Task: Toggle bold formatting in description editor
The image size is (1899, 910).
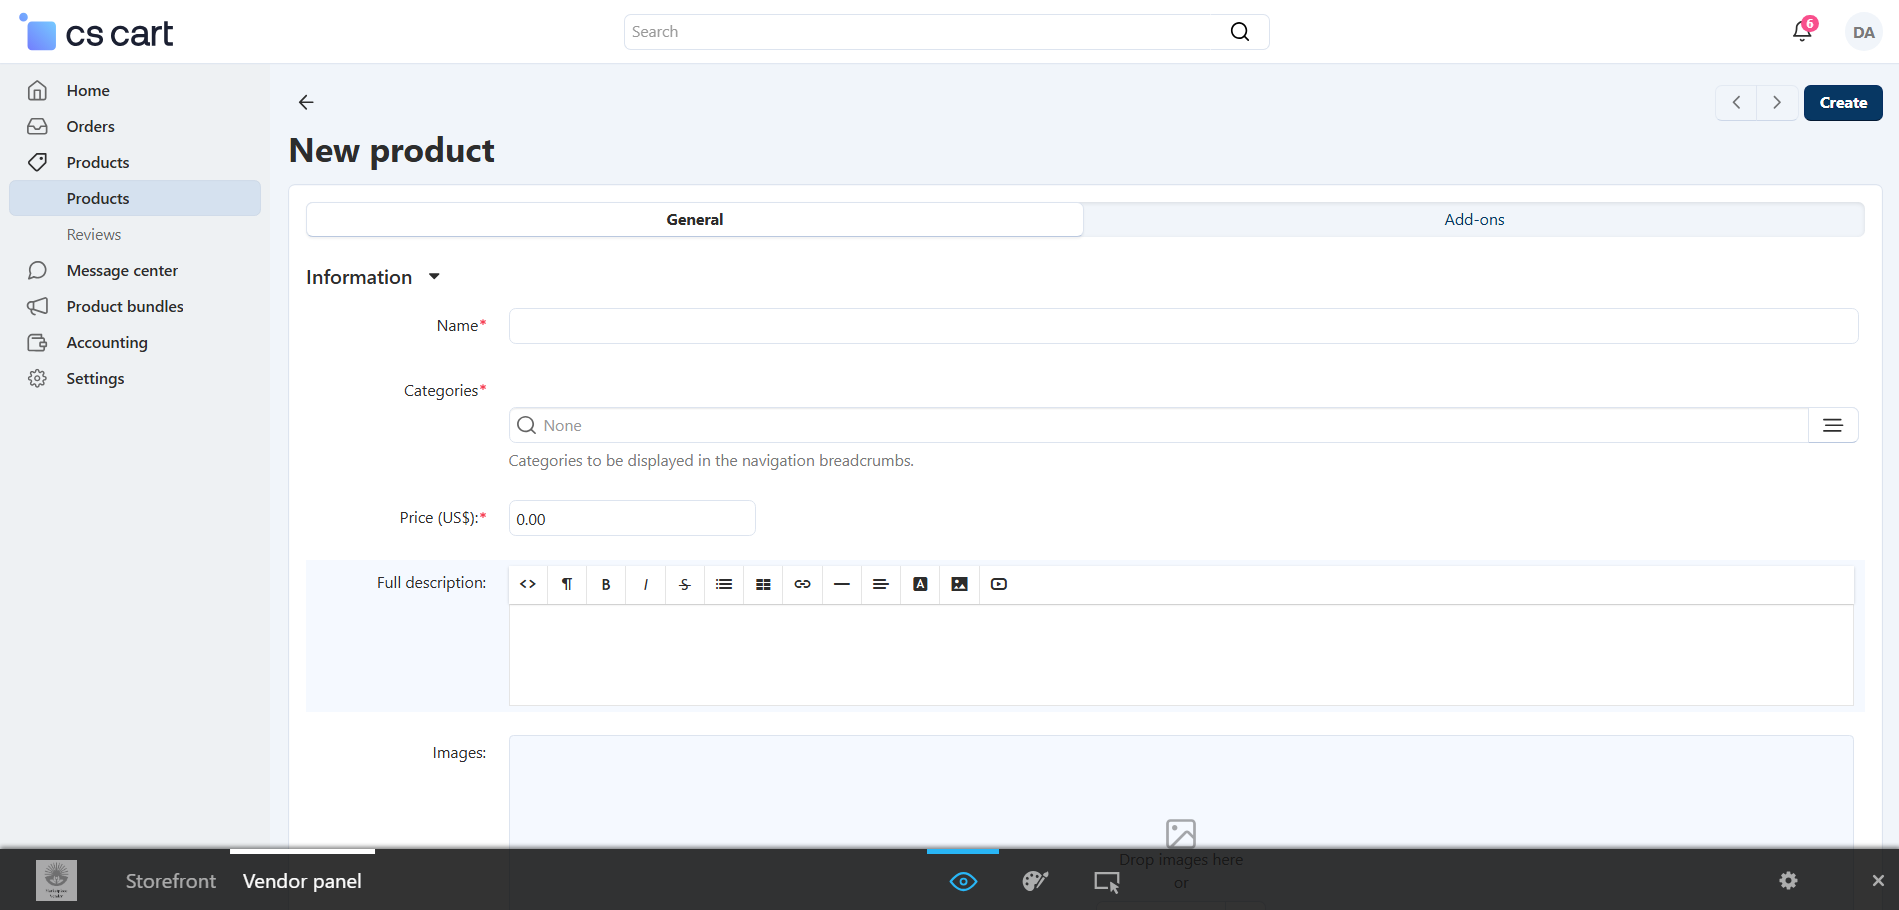Action: (606, 584)
